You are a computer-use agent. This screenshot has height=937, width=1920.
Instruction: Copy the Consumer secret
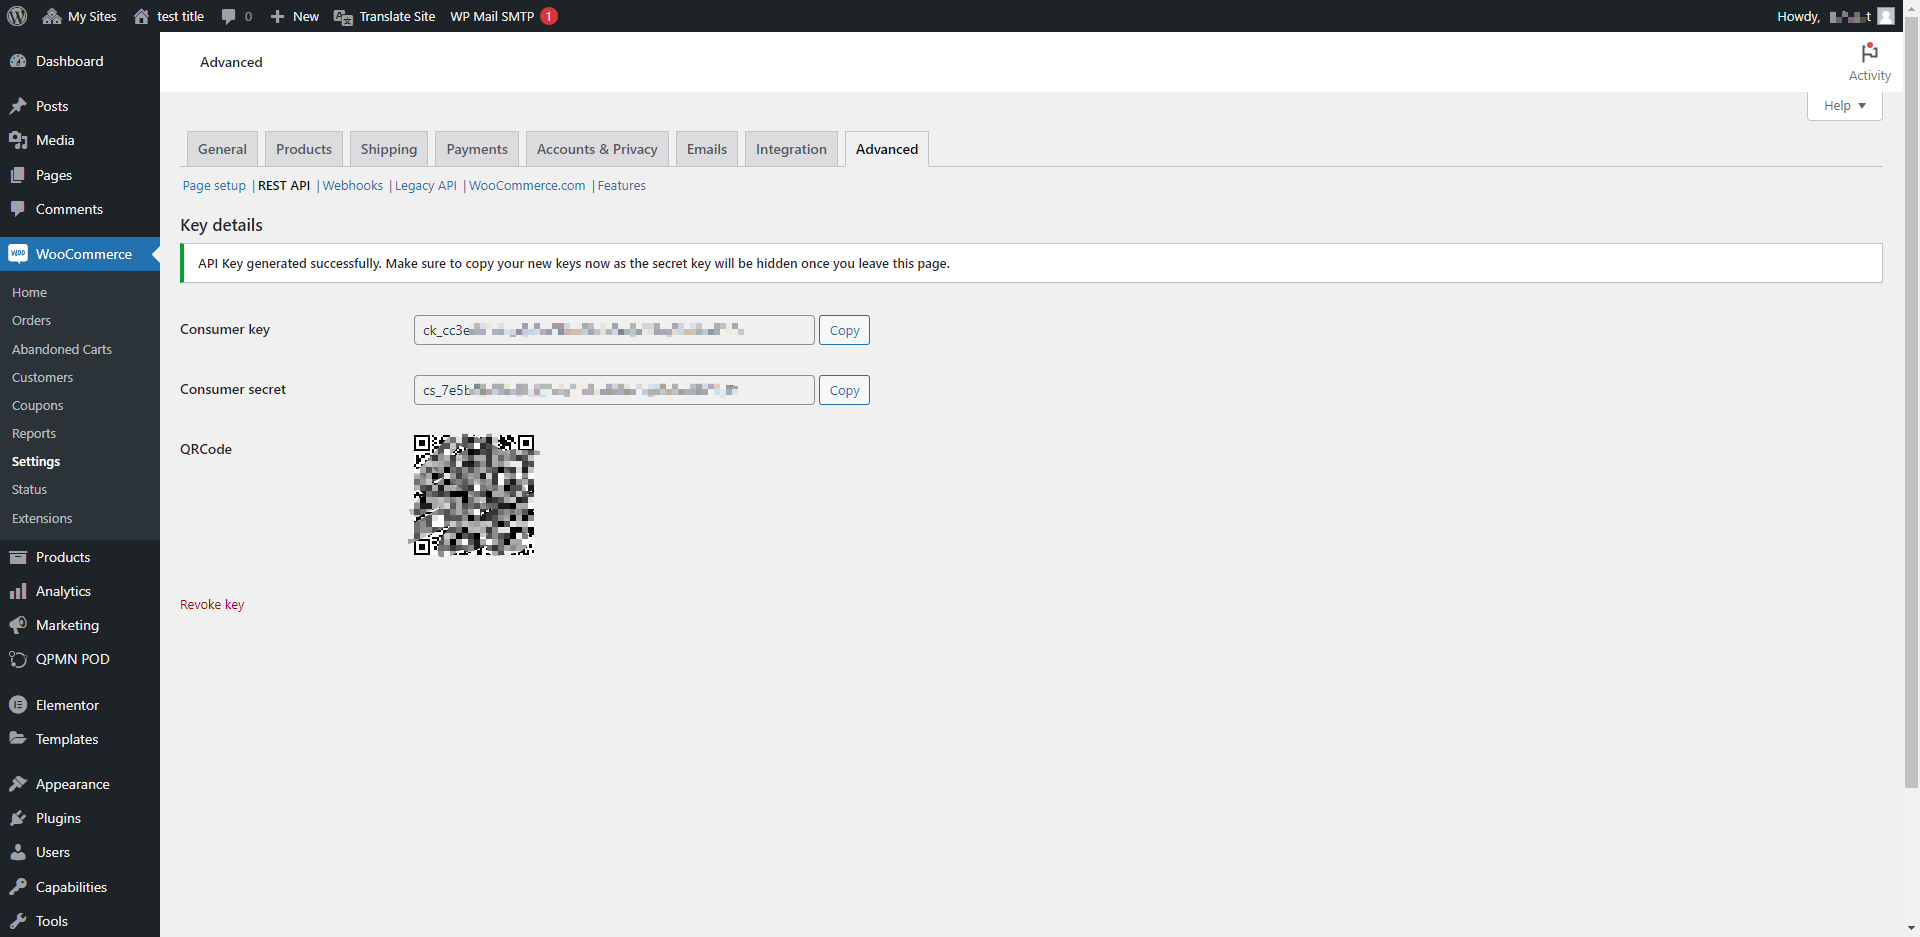click(x=844, y=390)
